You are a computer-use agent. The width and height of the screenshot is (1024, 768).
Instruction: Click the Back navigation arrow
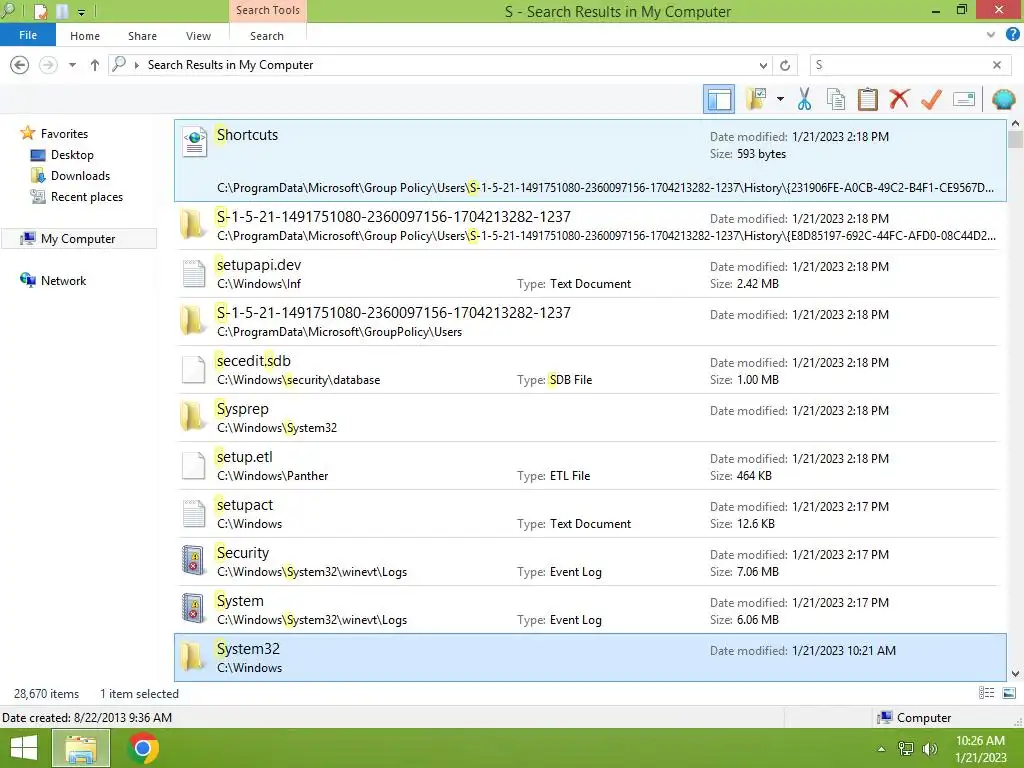coord(20,65)
